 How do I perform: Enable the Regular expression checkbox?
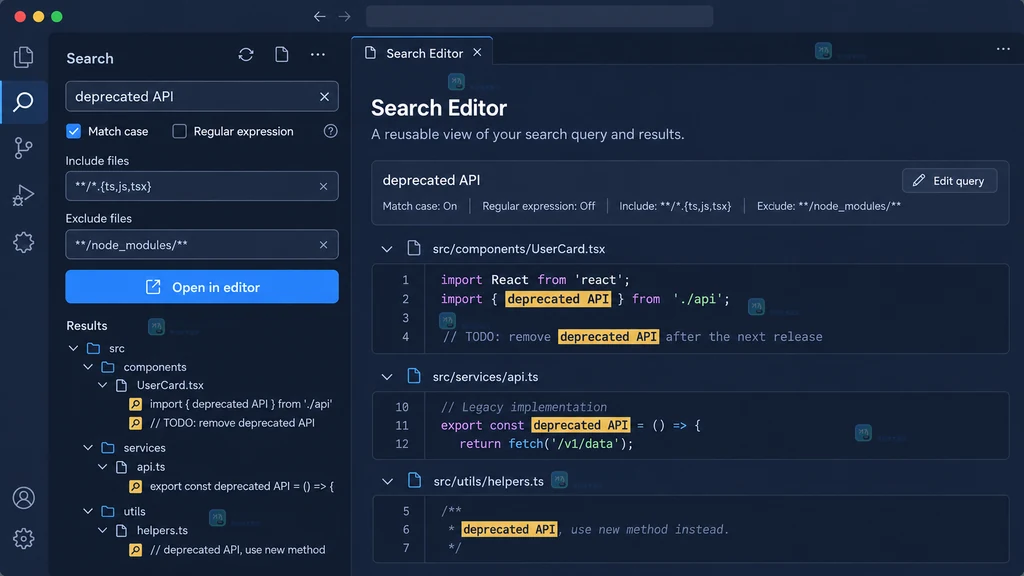[179, 131]
